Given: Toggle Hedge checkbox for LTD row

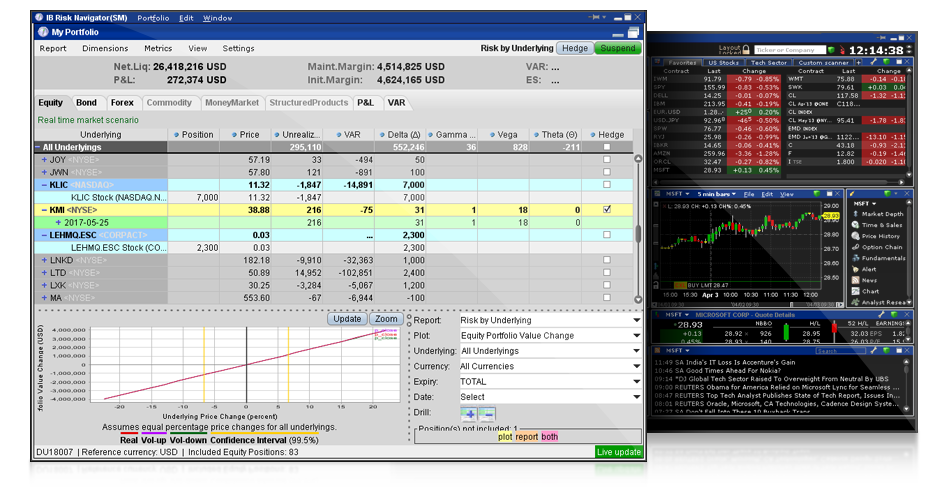Looking at the screenshot, I should [607, 273].
